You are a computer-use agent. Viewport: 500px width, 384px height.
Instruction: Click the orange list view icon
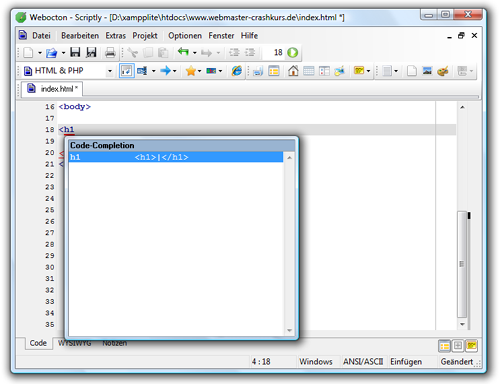[x=274, y=71]
